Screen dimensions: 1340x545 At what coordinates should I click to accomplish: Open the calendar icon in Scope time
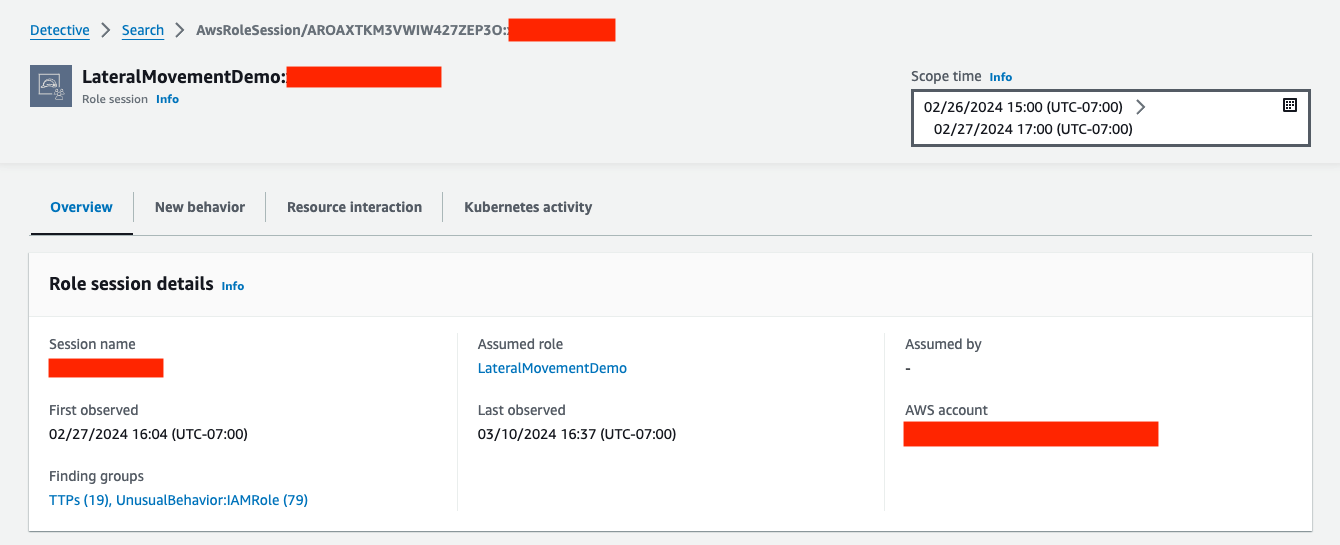[1289, 105]
